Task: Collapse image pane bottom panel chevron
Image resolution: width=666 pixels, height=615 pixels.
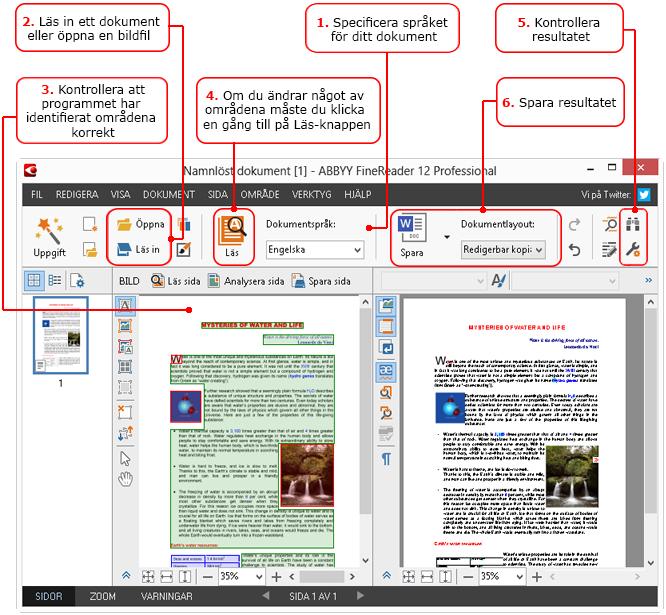Action: (126, 576)
